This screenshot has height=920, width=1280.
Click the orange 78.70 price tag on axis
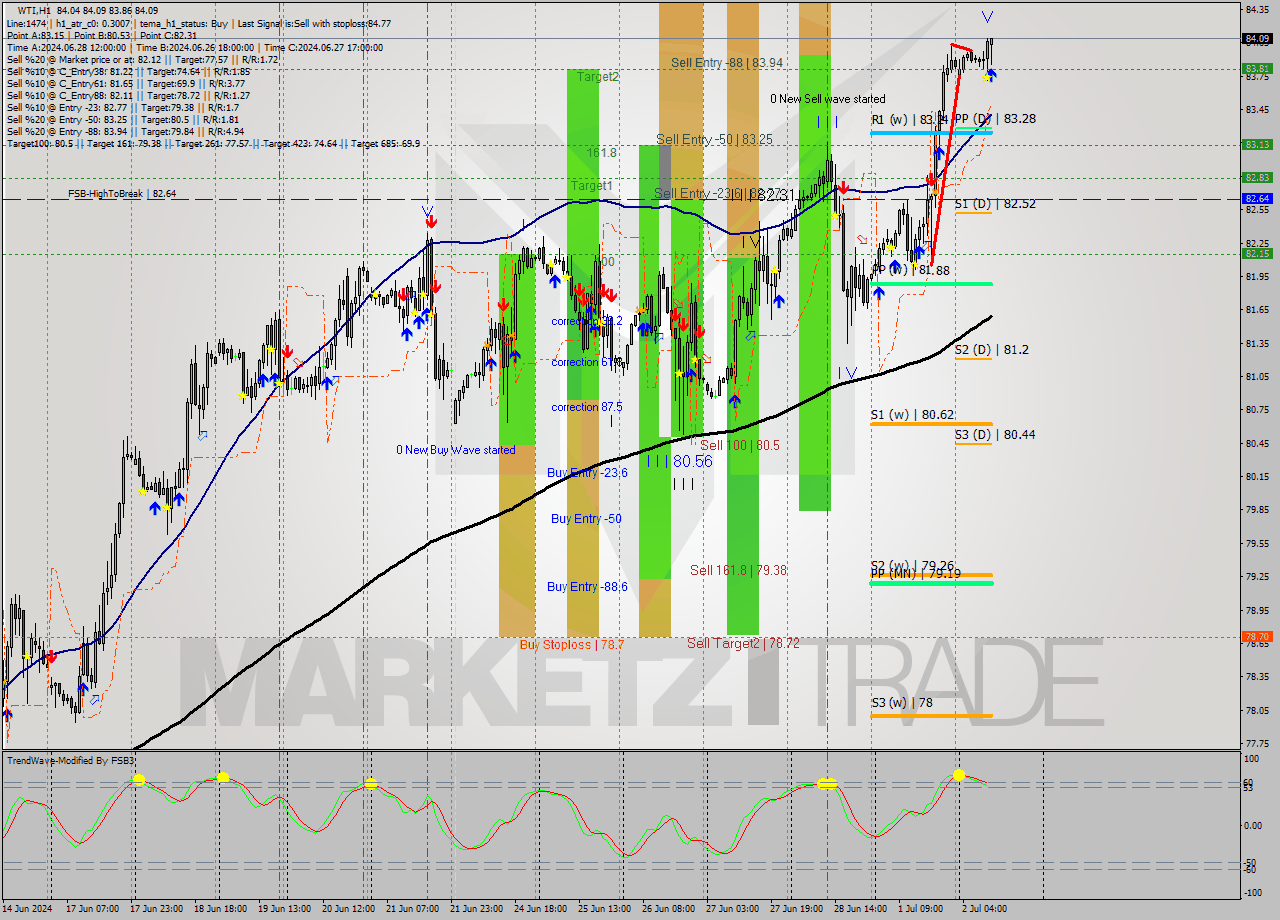(1256, 636)
